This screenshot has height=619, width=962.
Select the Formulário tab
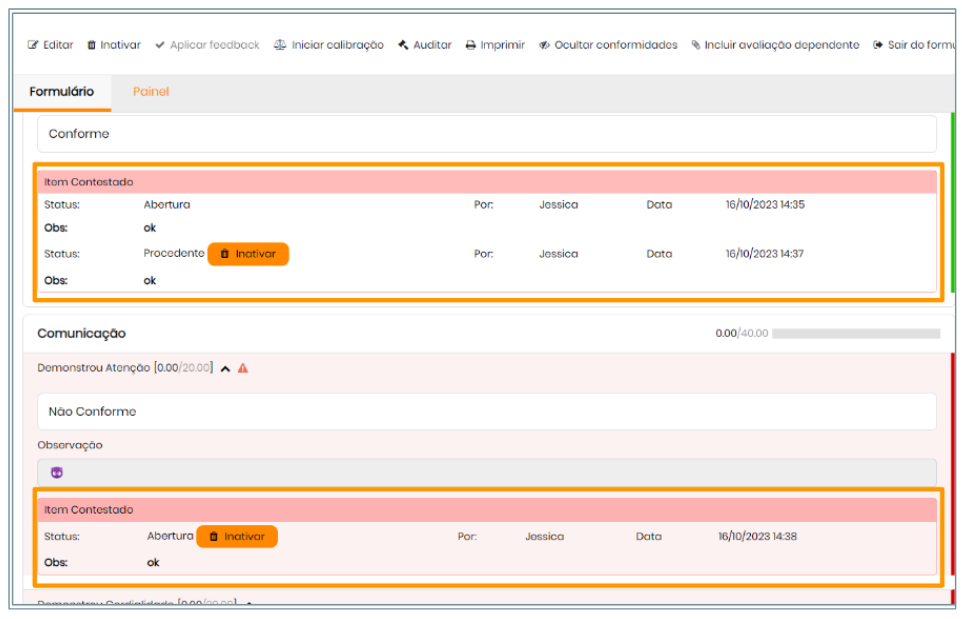click(x=62, y=92)
